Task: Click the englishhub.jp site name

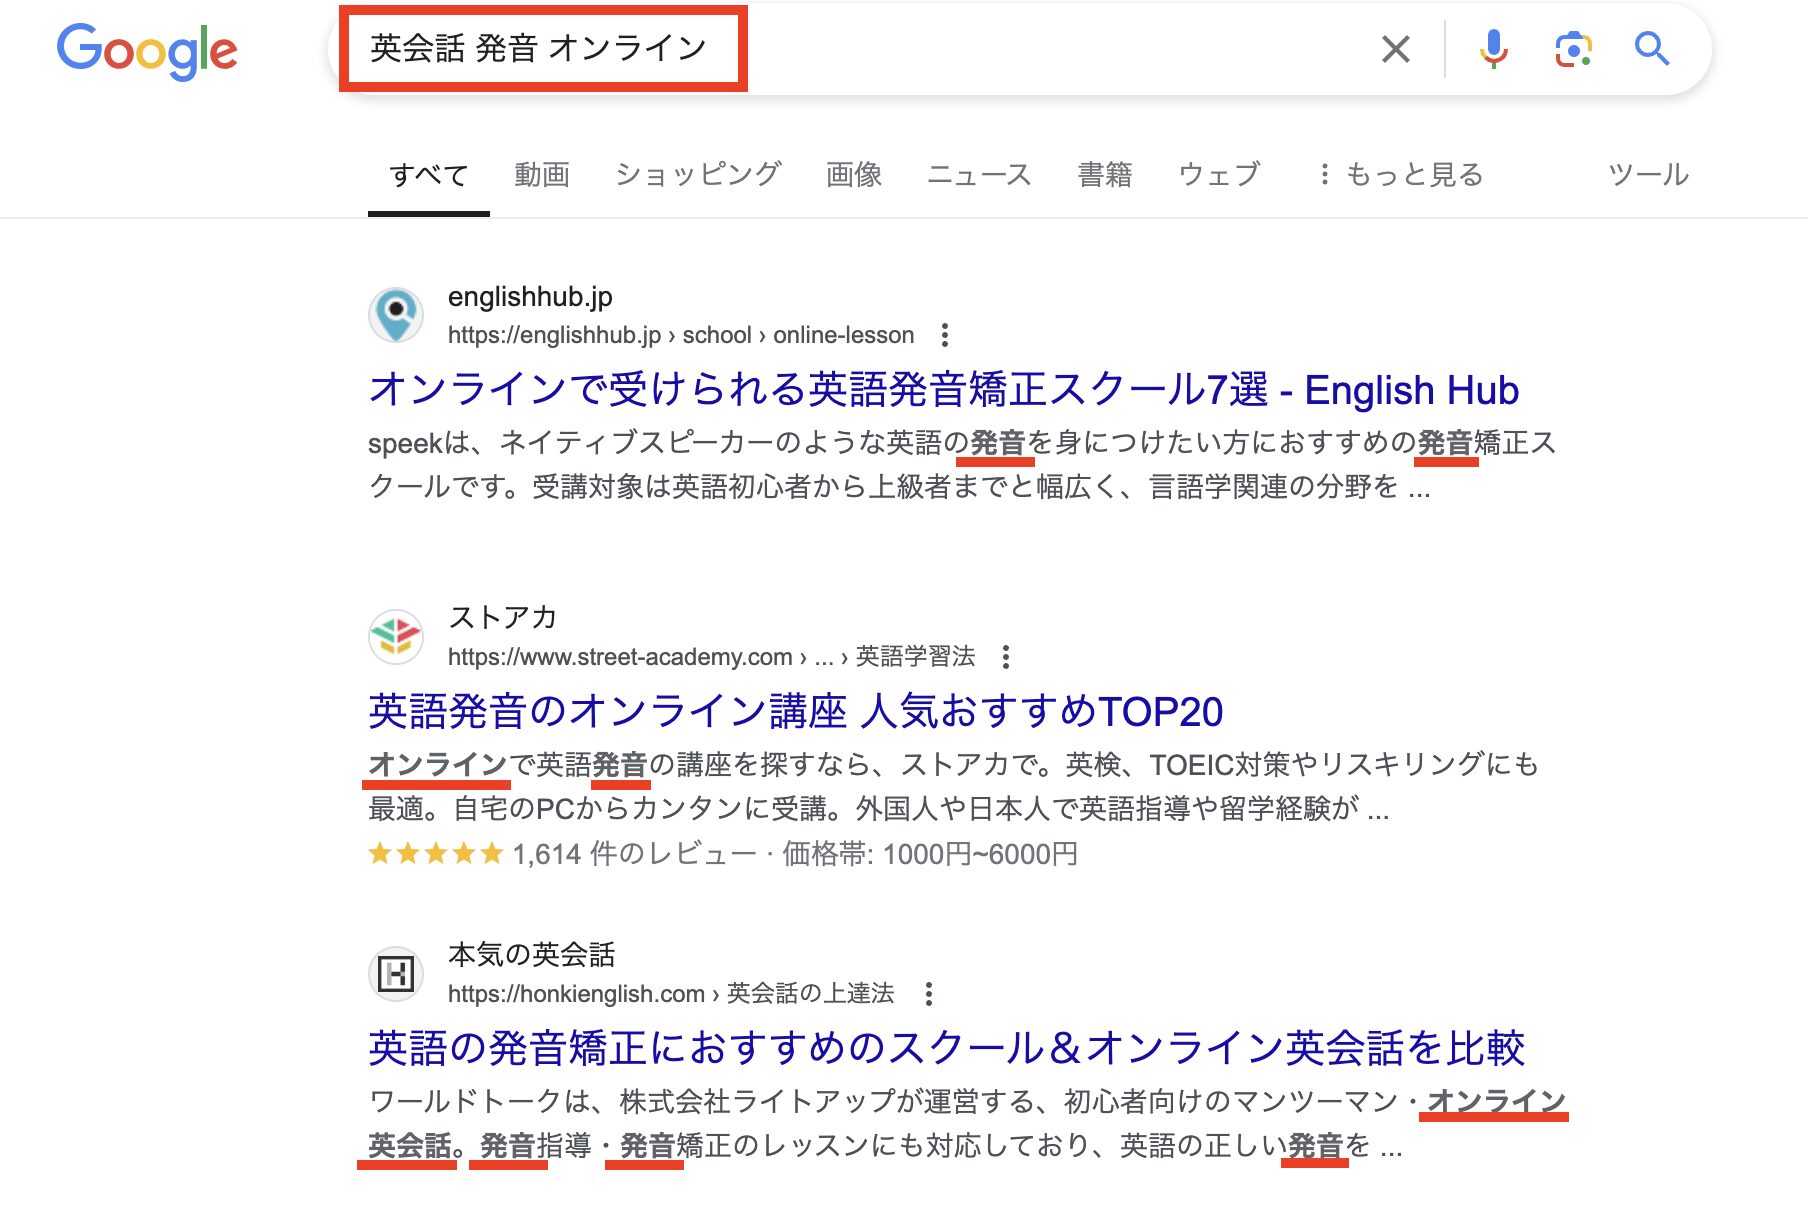Action: (x=530, y=297)
